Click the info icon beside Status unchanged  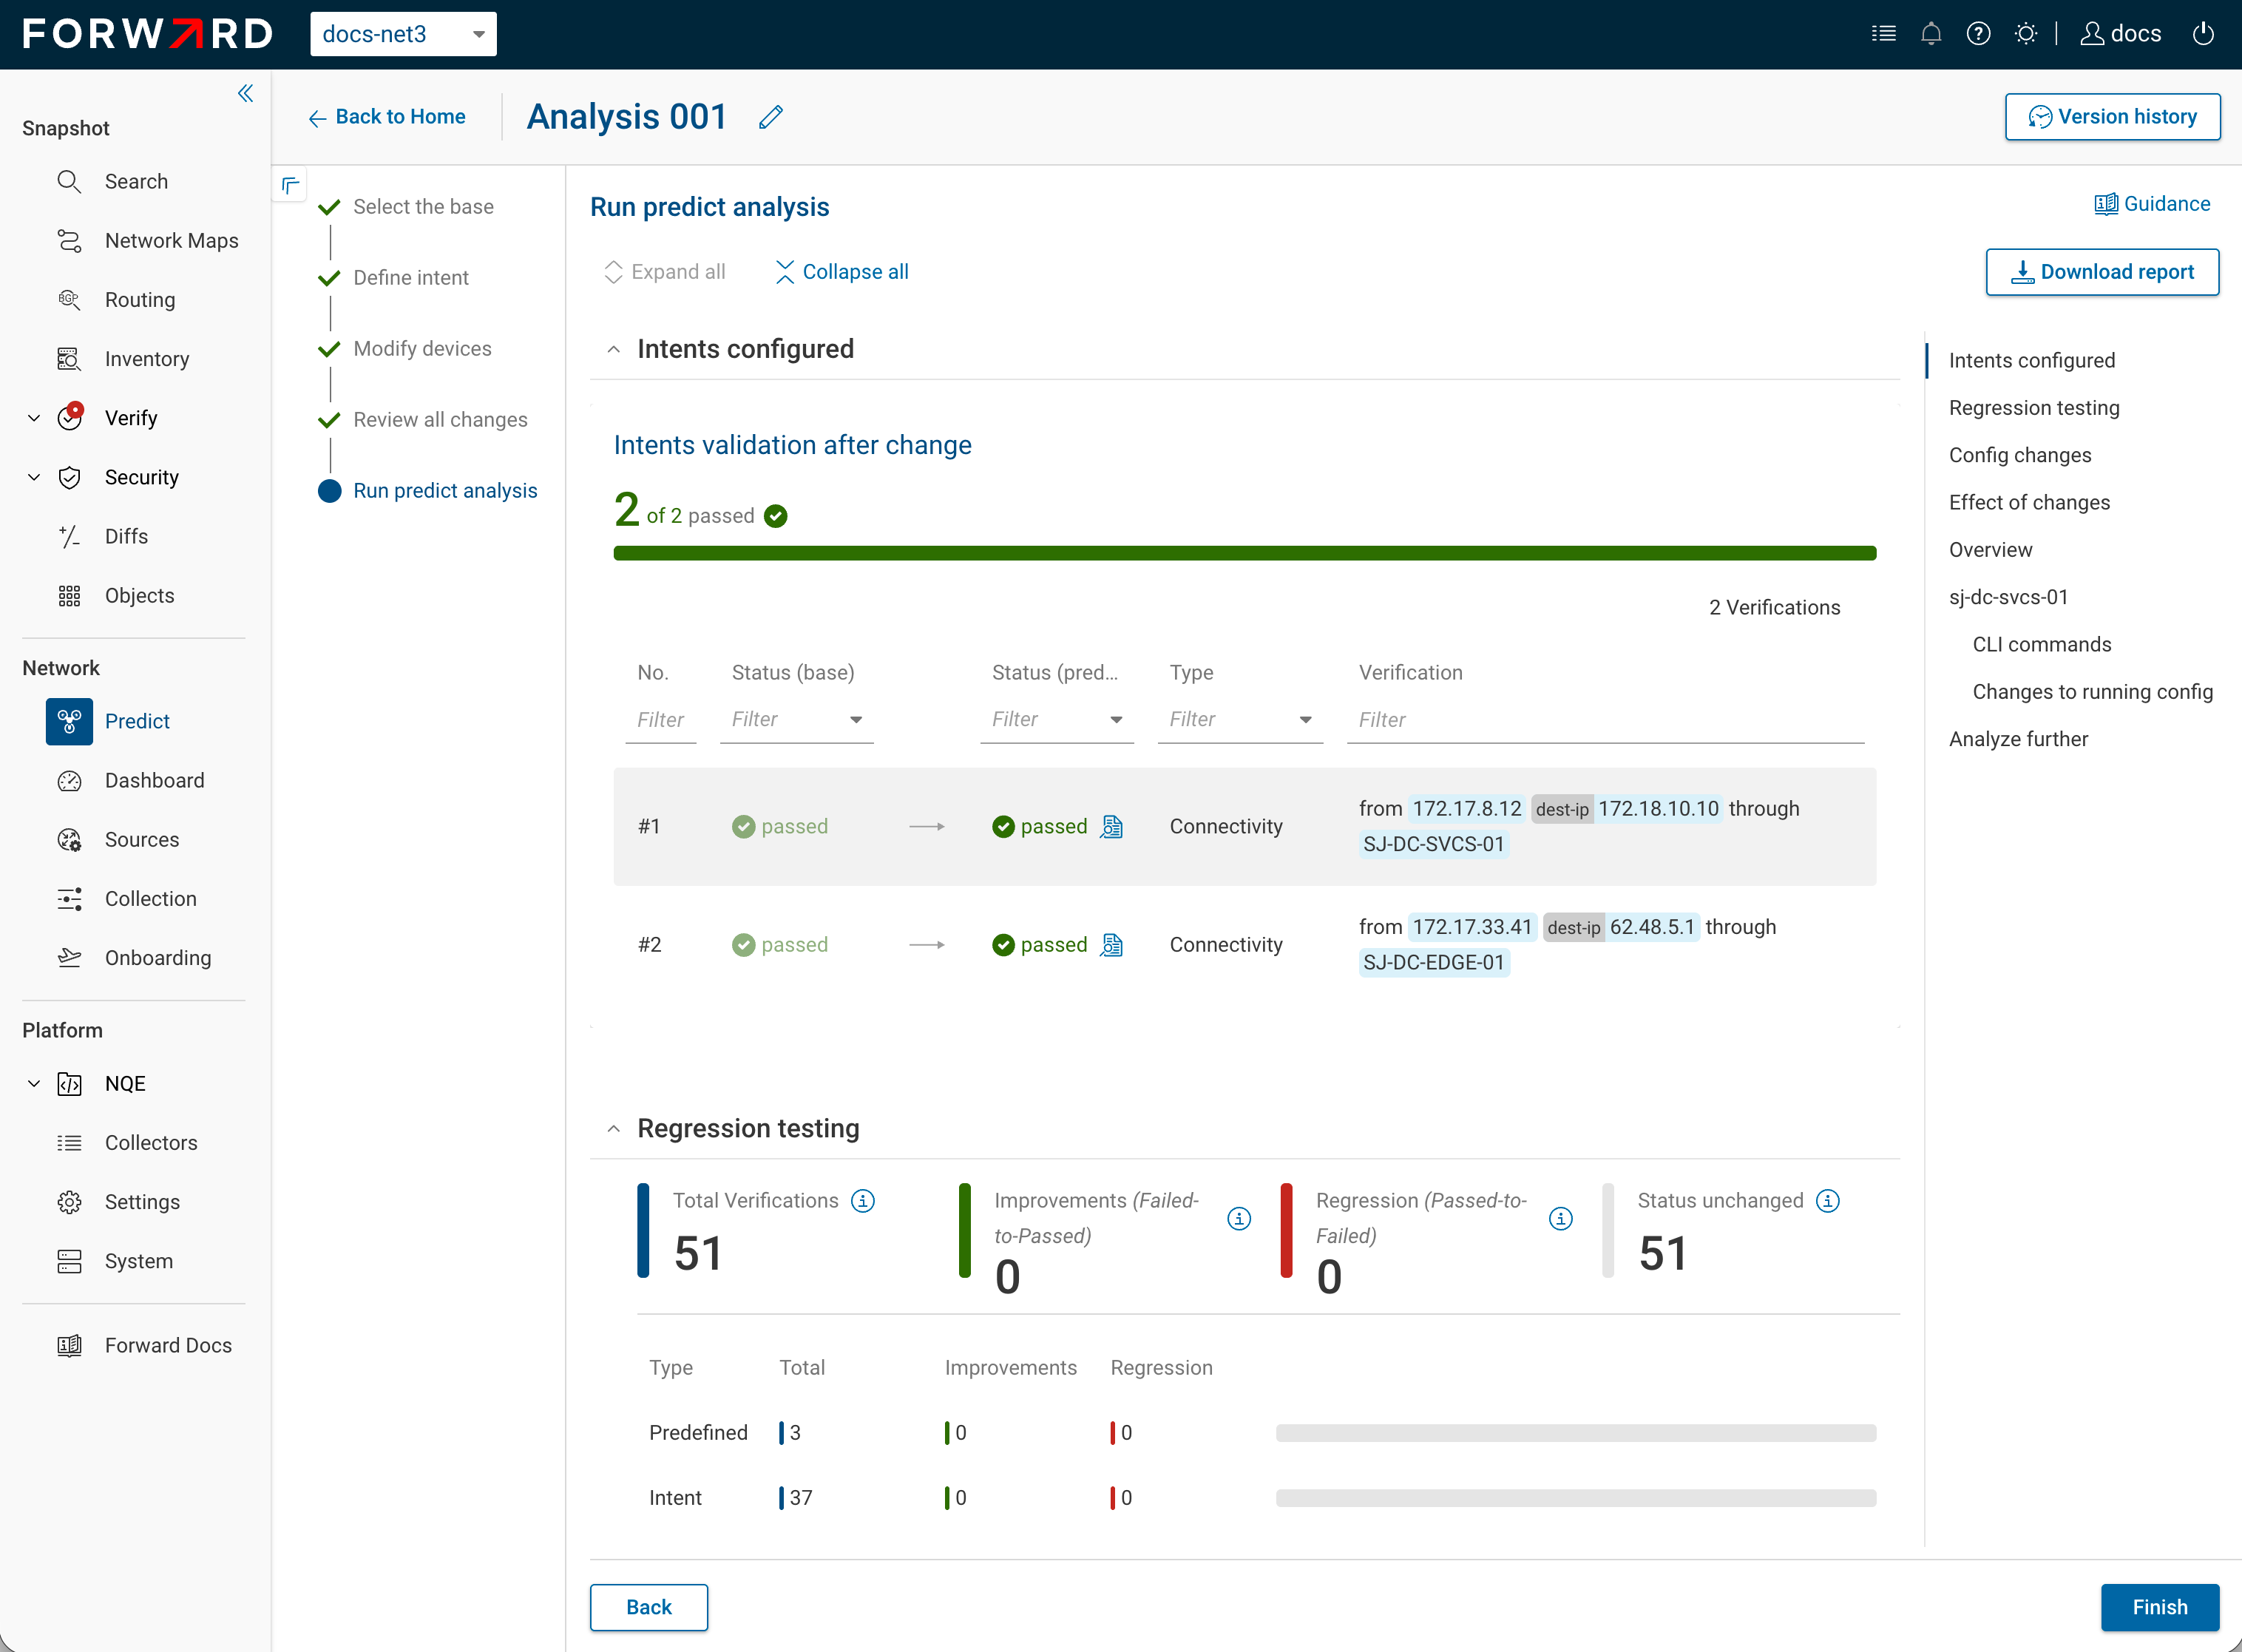[1827, 1200]
